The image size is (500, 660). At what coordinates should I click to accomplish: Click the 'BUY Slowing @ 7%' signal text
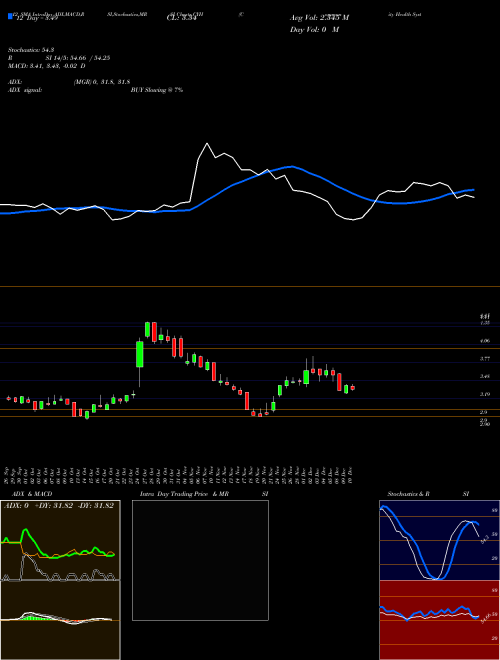click(157, 90)
